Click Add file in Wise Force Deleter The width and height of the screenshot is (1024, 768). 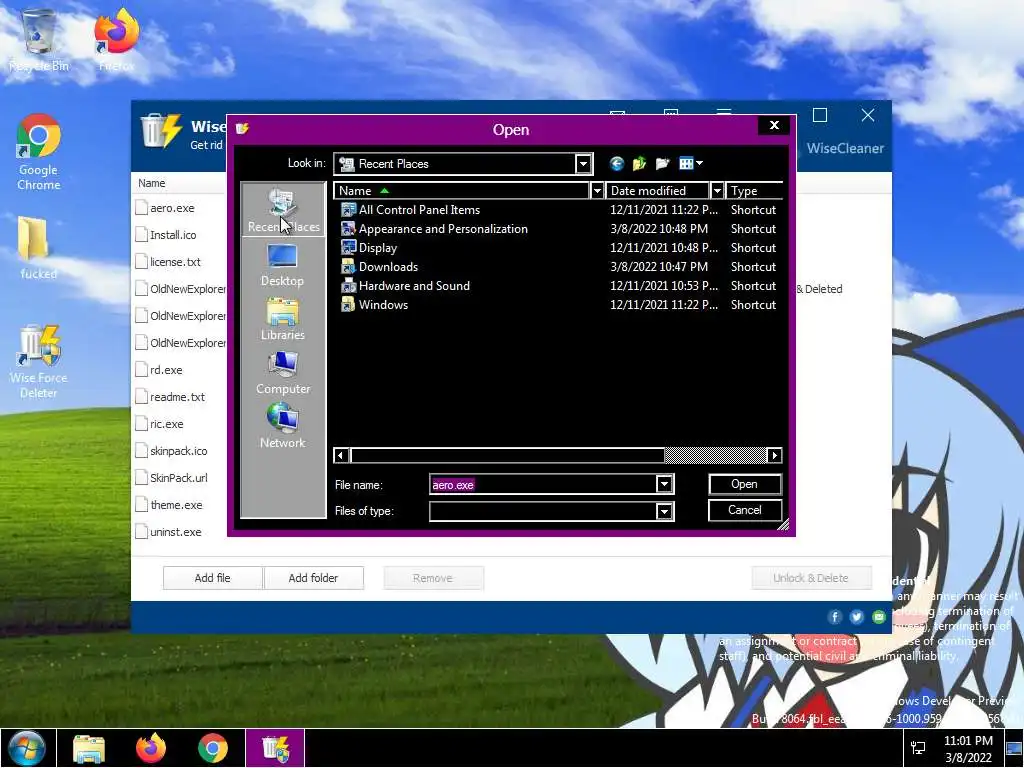212,578
